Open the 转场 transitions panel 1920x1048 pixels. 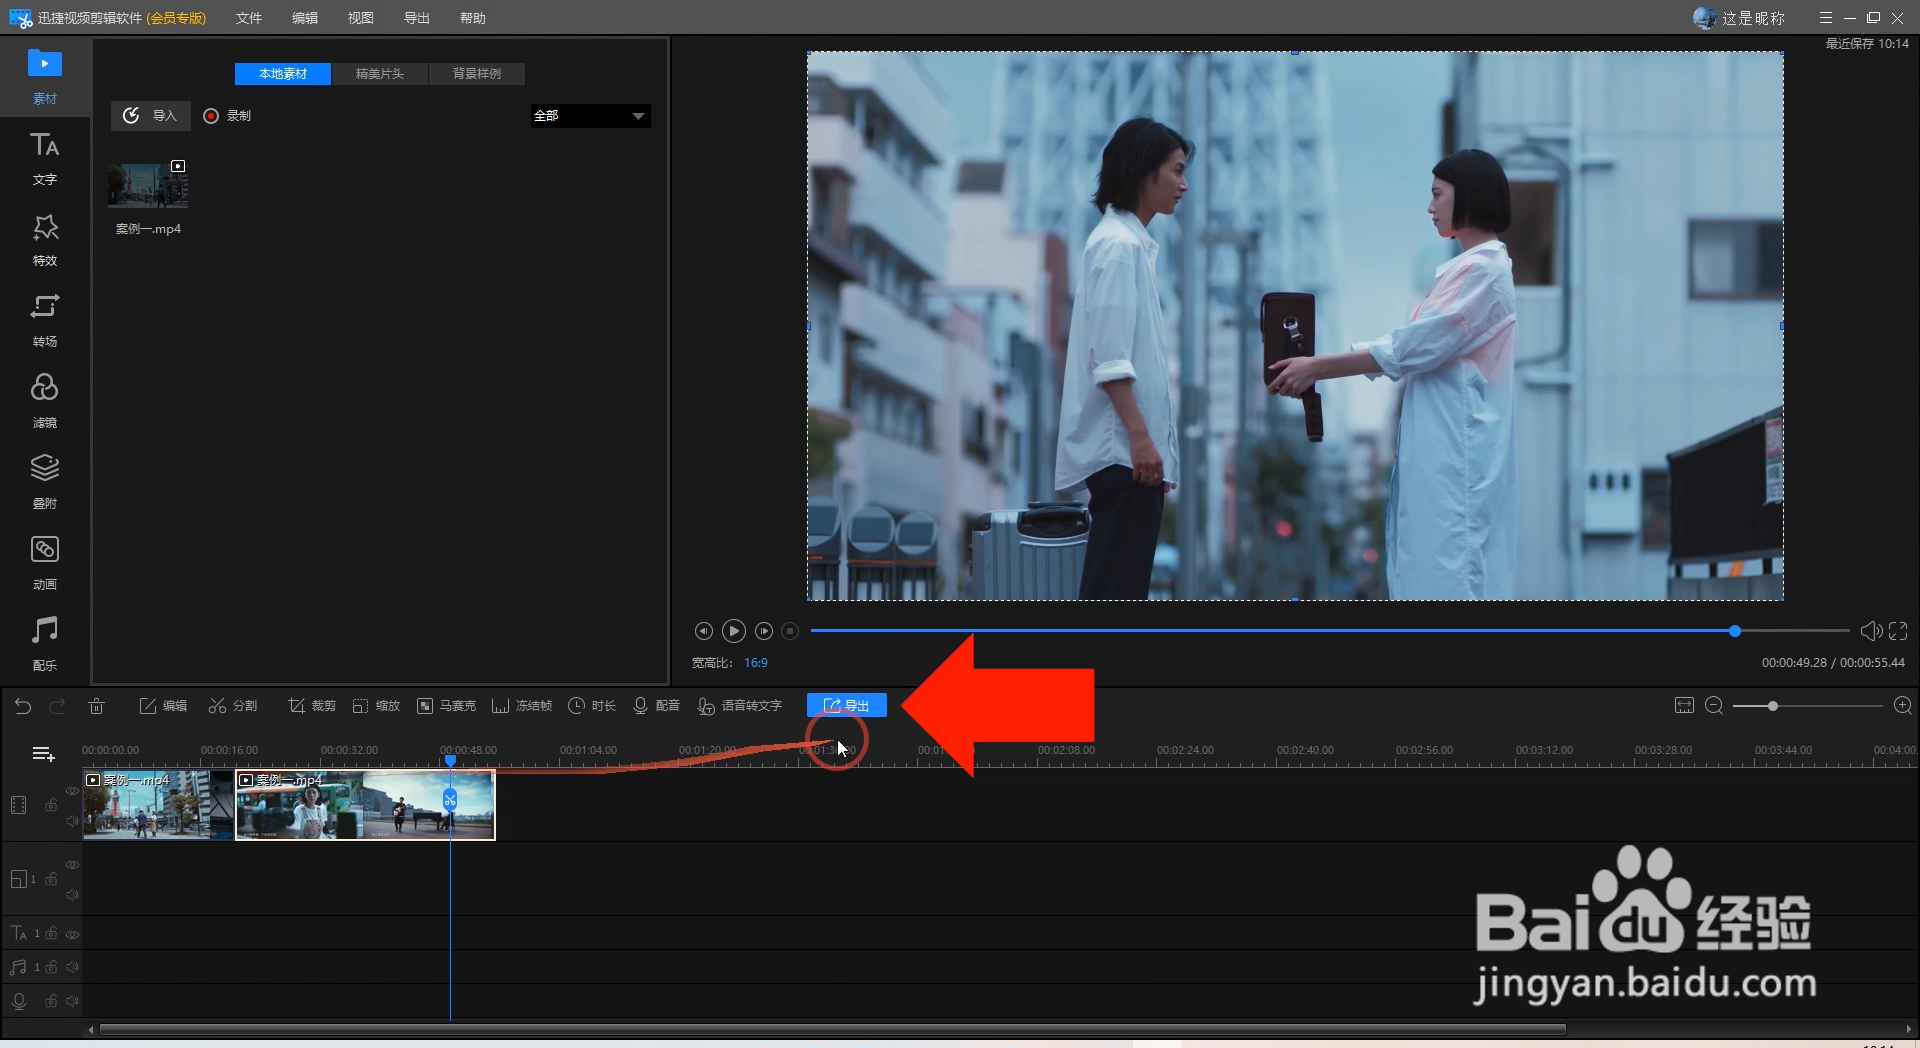pyautogui.click(x=44, y=320)
